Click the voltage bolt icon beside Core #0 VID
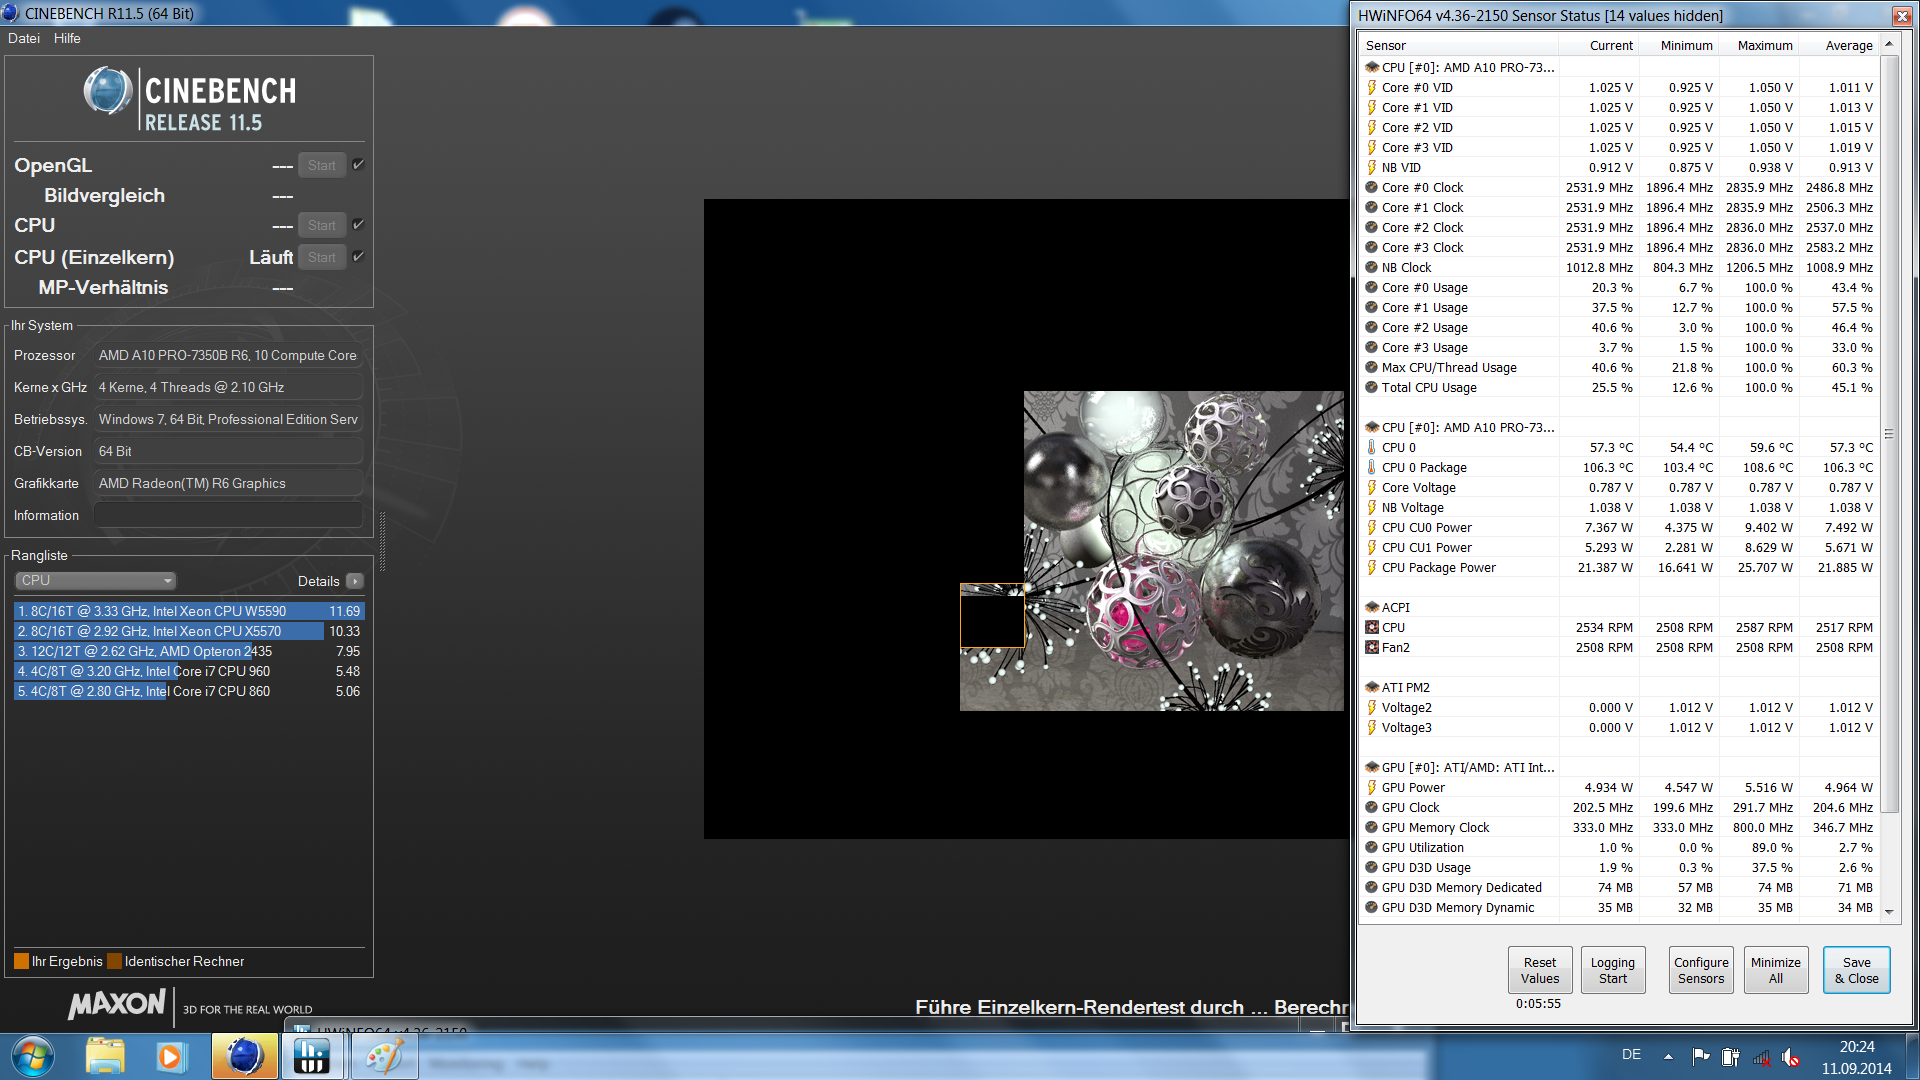 [x=1372, y=88]
